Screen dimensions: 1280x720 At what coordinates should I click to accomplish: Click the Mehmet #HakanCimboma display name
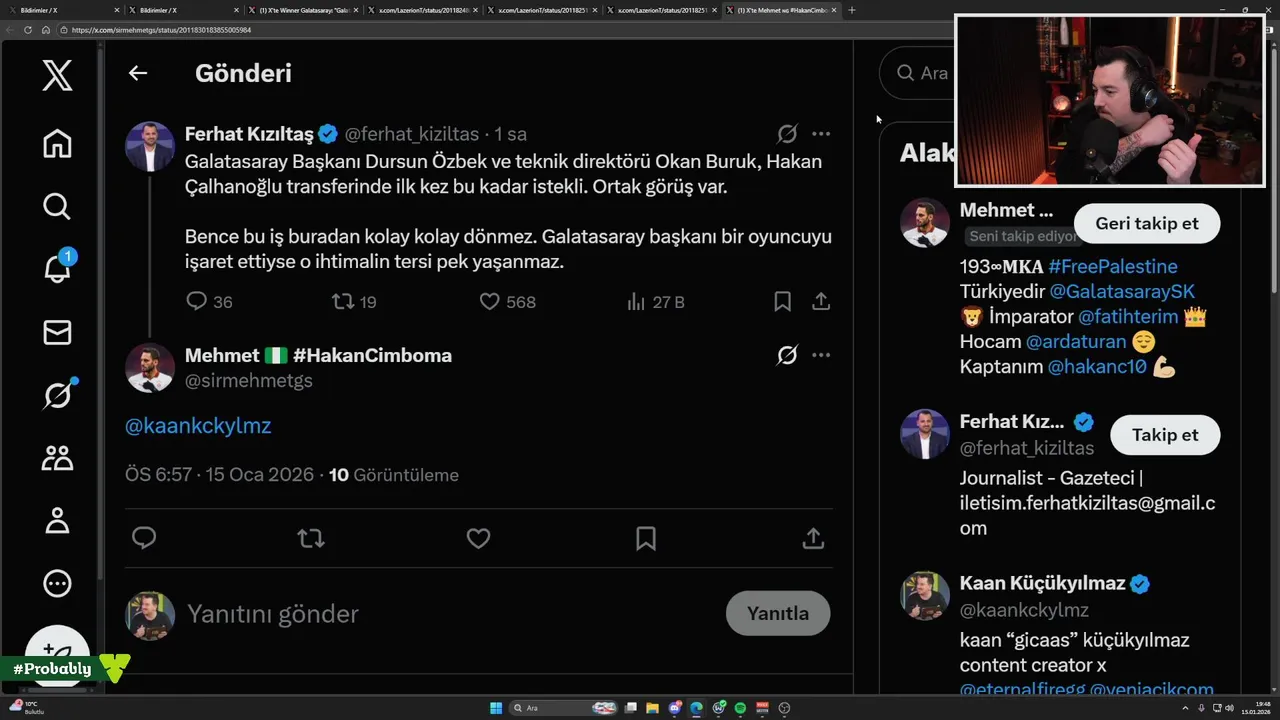pos(318,355)
